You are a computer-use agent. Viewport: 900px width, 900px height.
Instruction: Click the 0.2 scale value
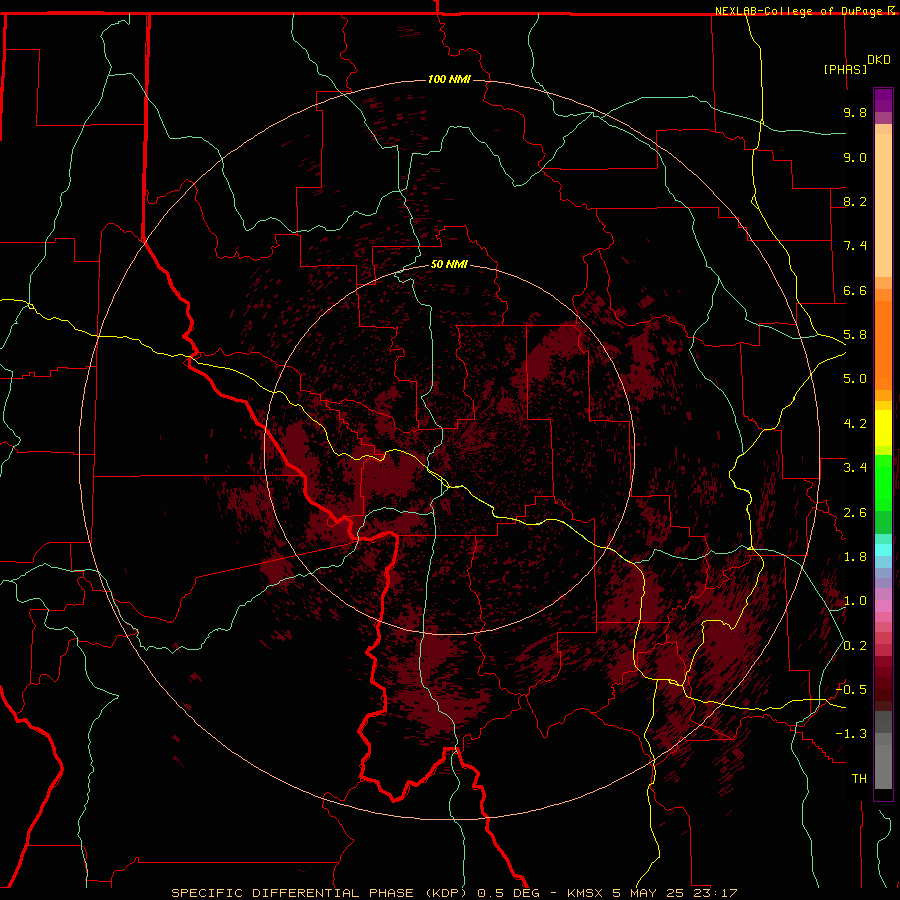click(855, 646)
